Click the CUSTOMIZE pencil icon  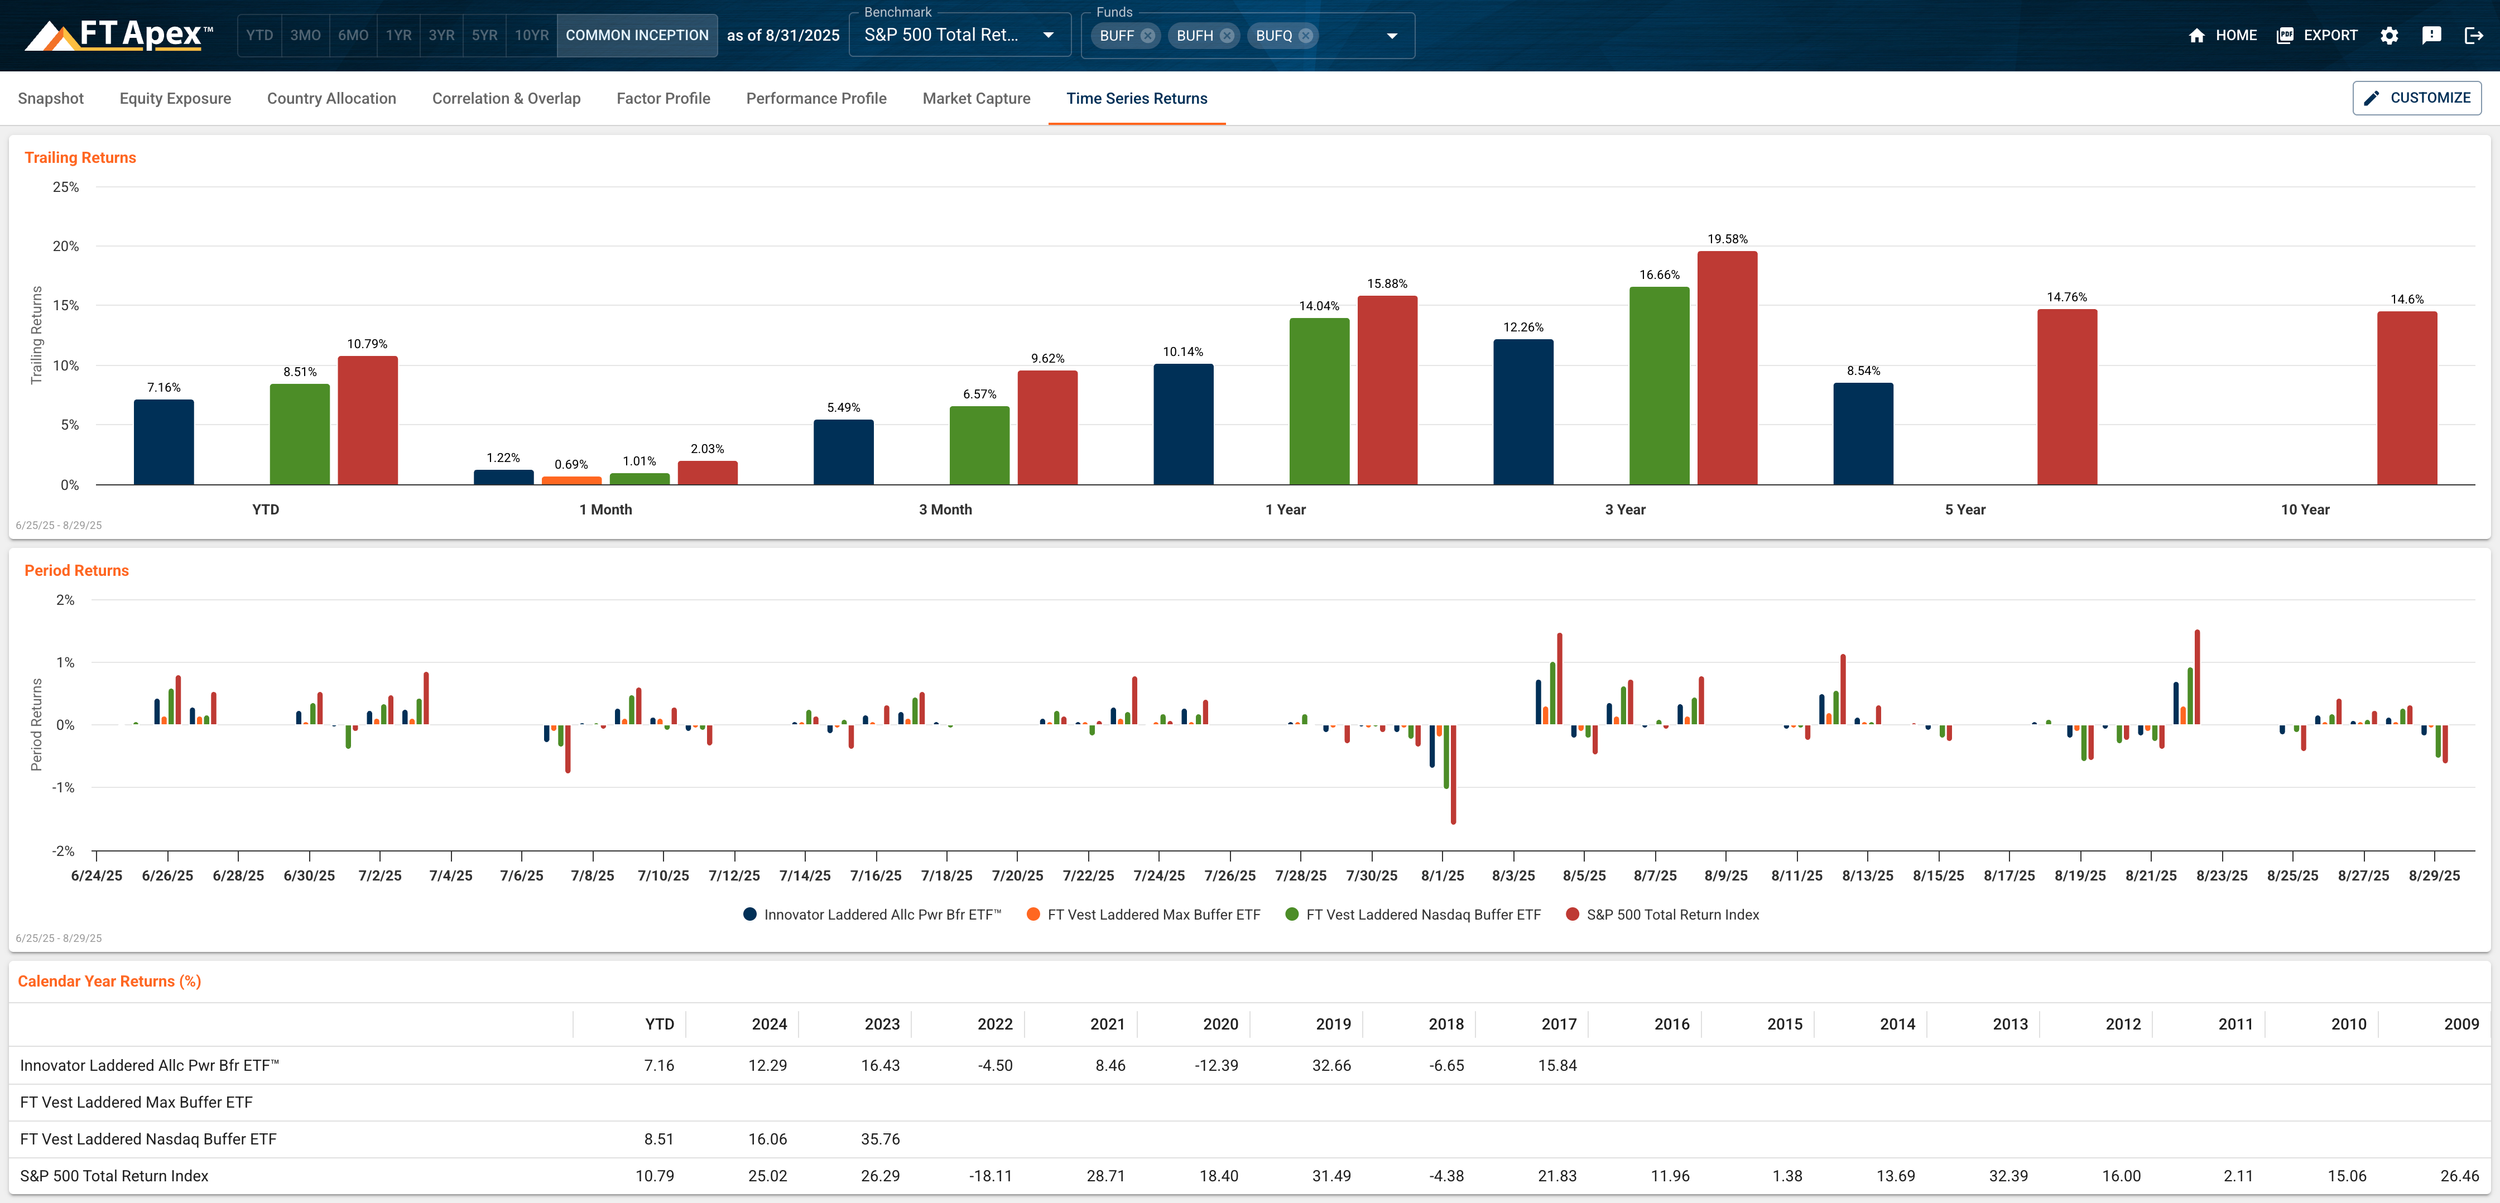[2371, 97]
